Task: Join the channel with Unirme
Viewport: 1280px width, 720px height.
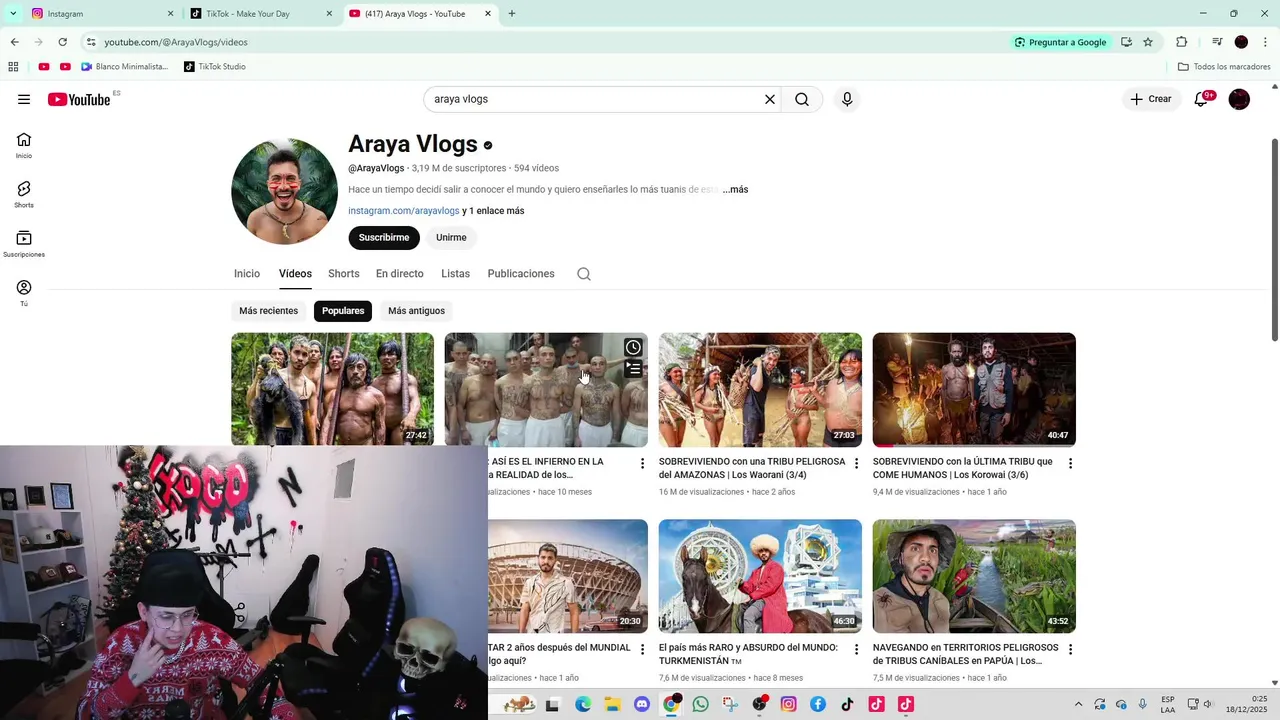Action: click(x=451, y=238)
